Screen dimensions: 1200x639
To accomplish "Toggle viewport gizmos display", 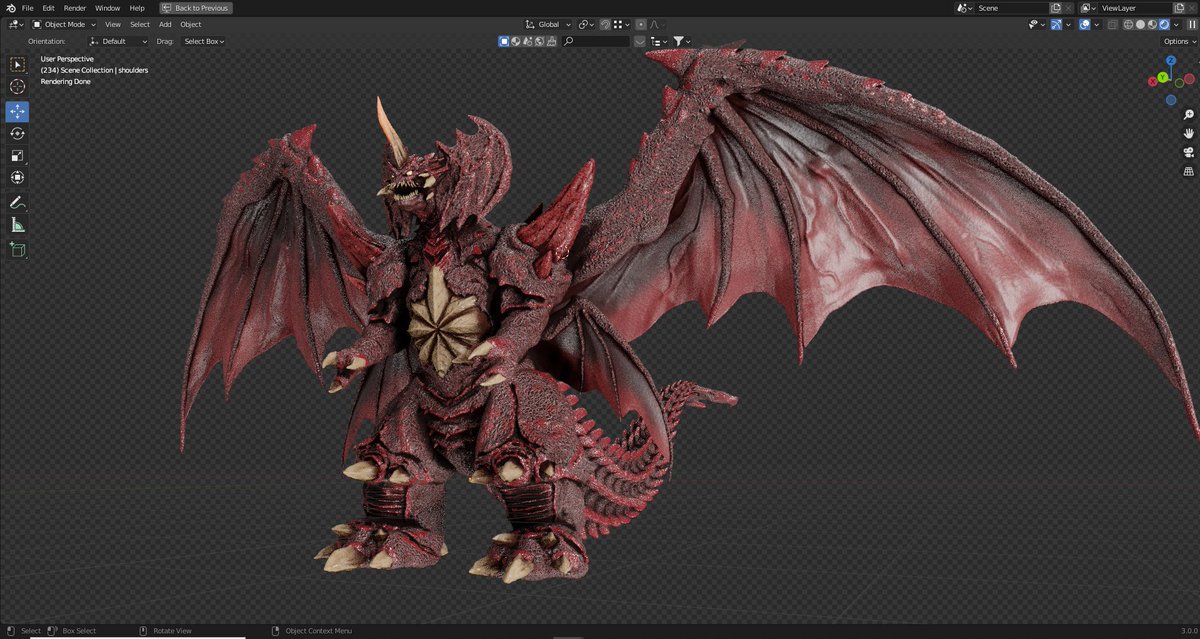I will click(1056, 24).
